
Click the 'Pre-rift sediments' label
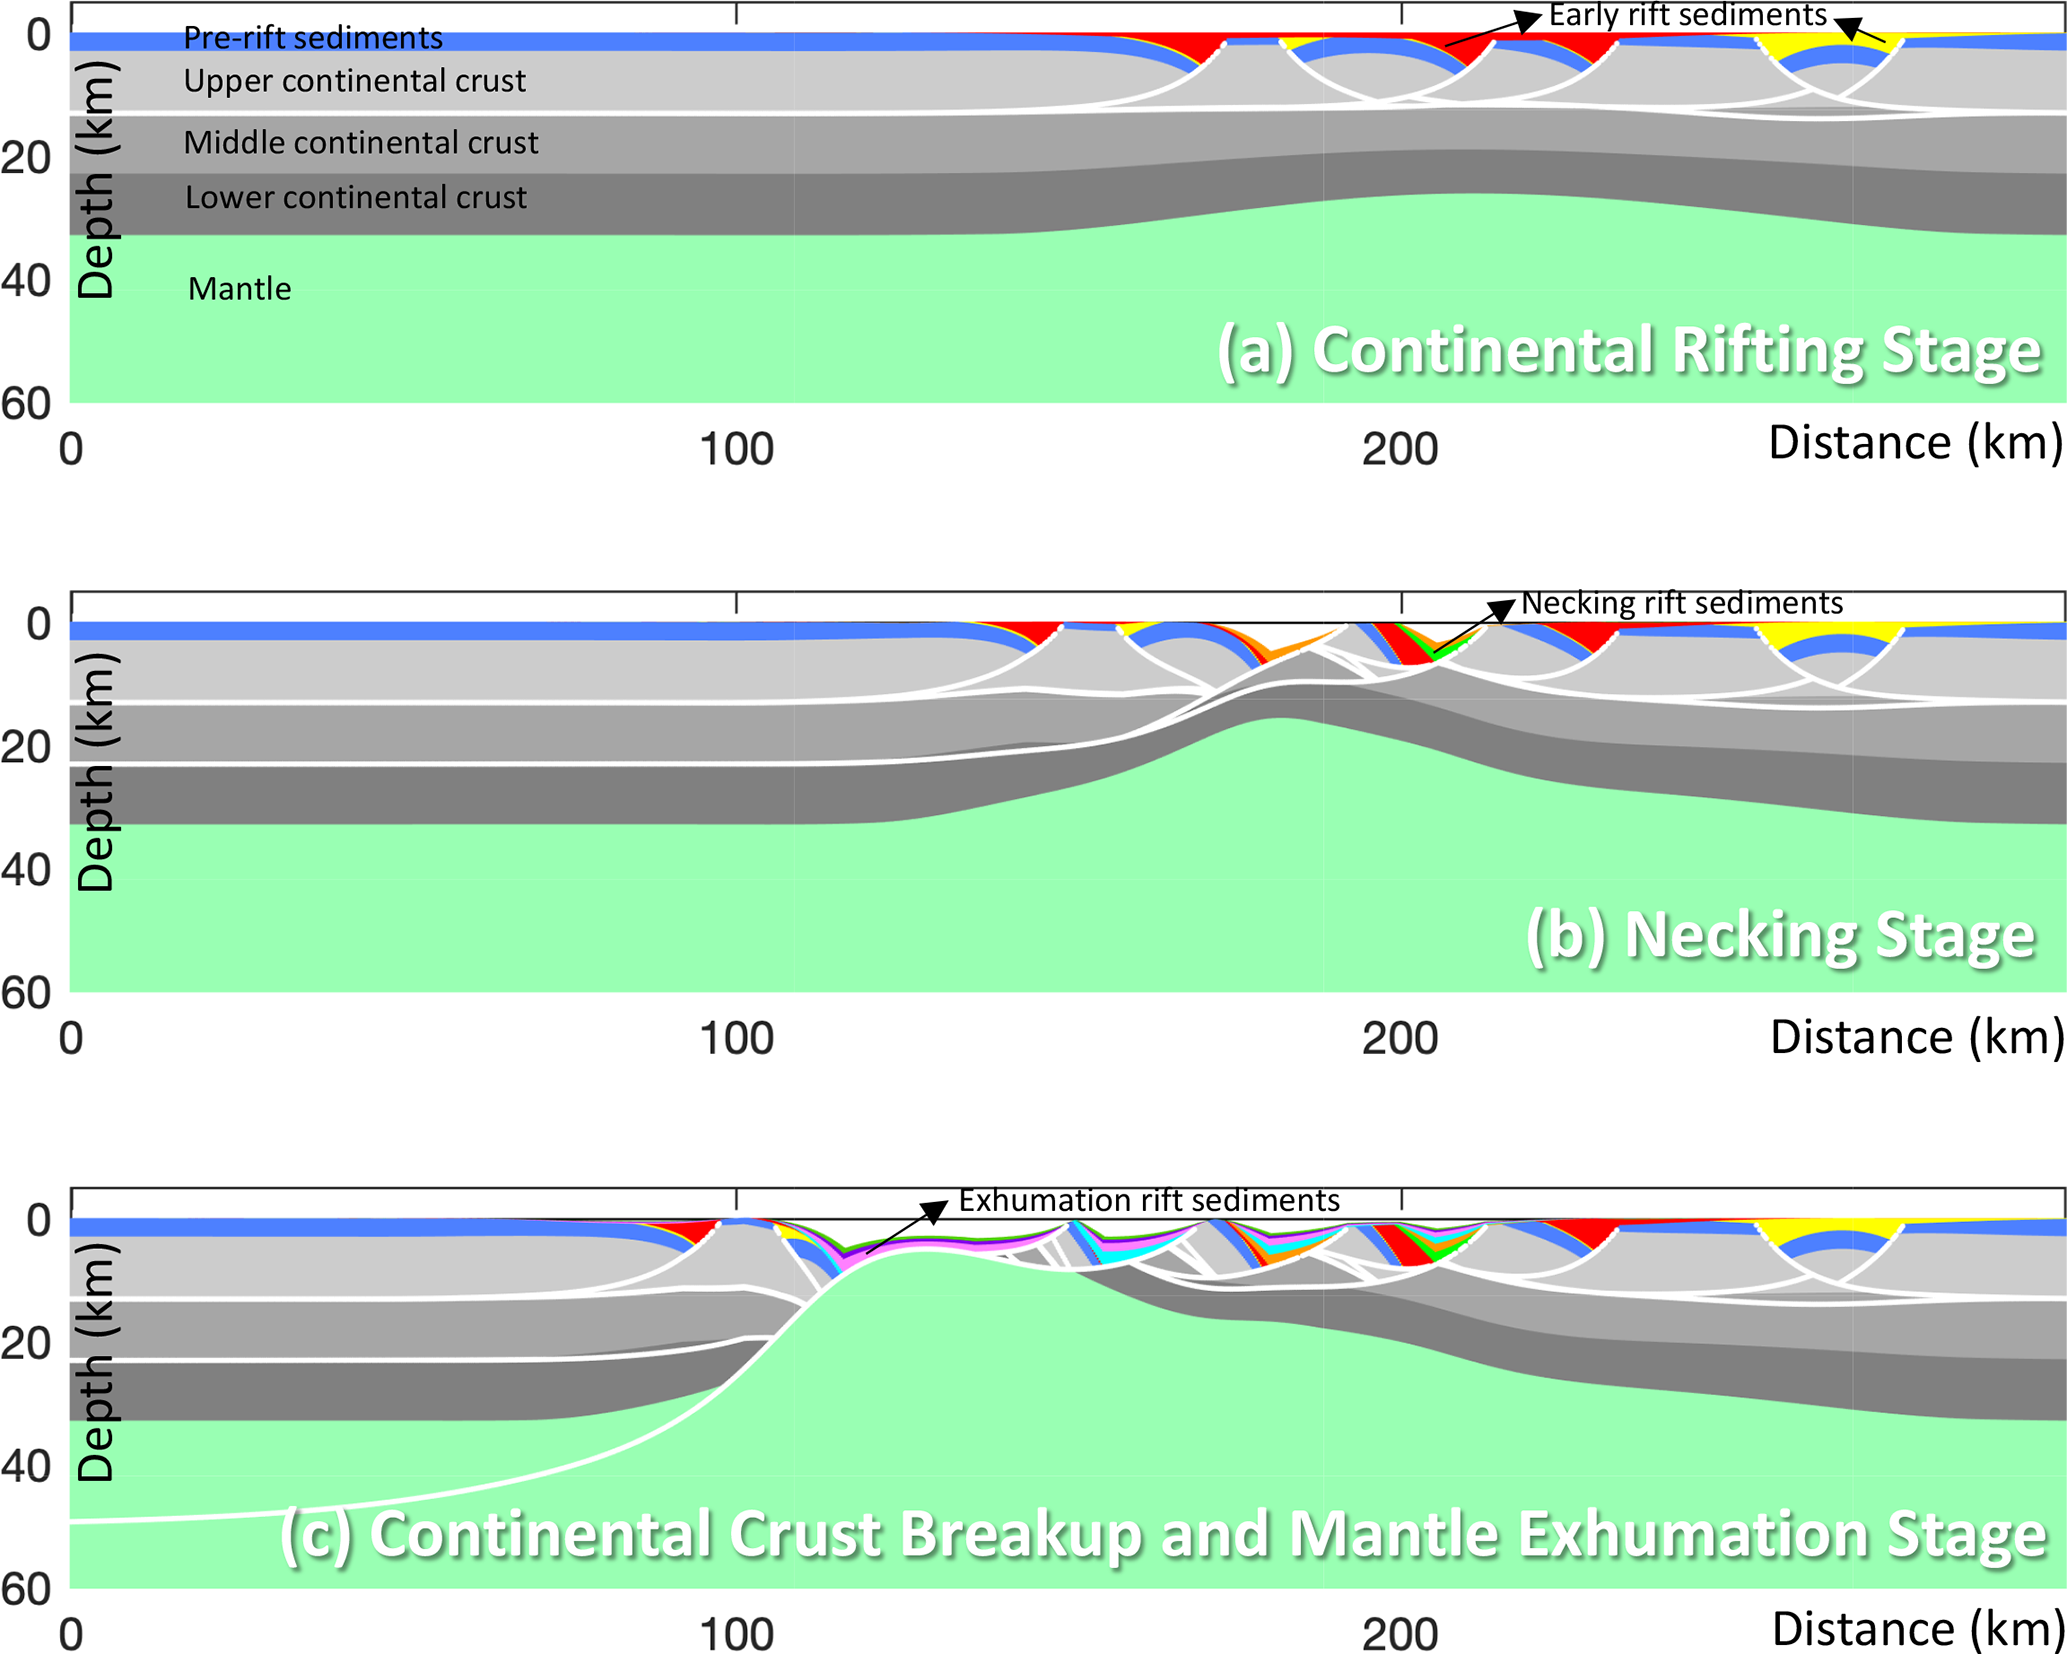click(x=312, y=38)
